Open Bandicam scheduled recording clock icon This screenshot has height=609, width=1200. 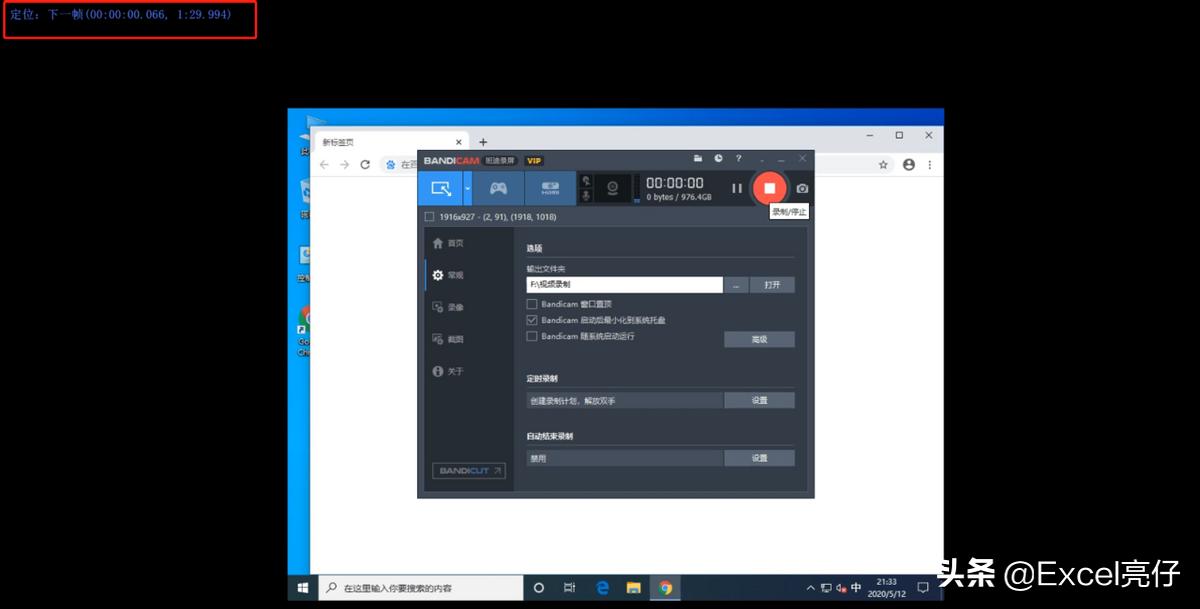tap(718, 159)
